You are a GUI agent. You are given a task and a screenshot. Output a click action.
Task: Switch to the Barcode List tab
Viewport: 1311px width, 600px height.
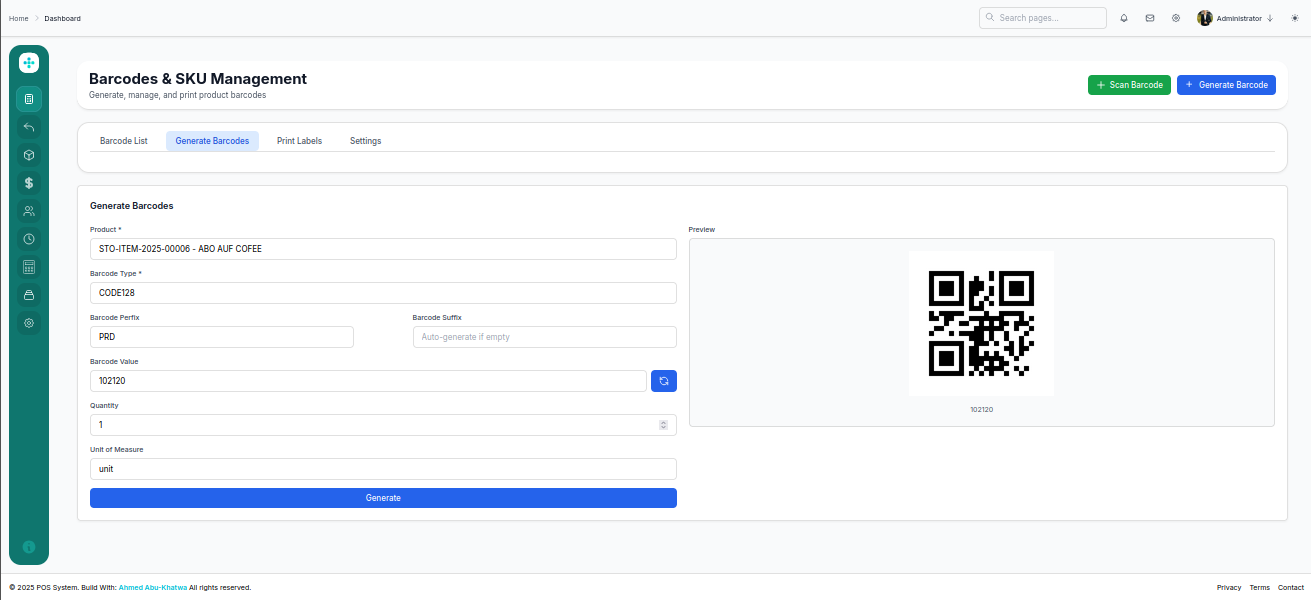coord(124,141)
